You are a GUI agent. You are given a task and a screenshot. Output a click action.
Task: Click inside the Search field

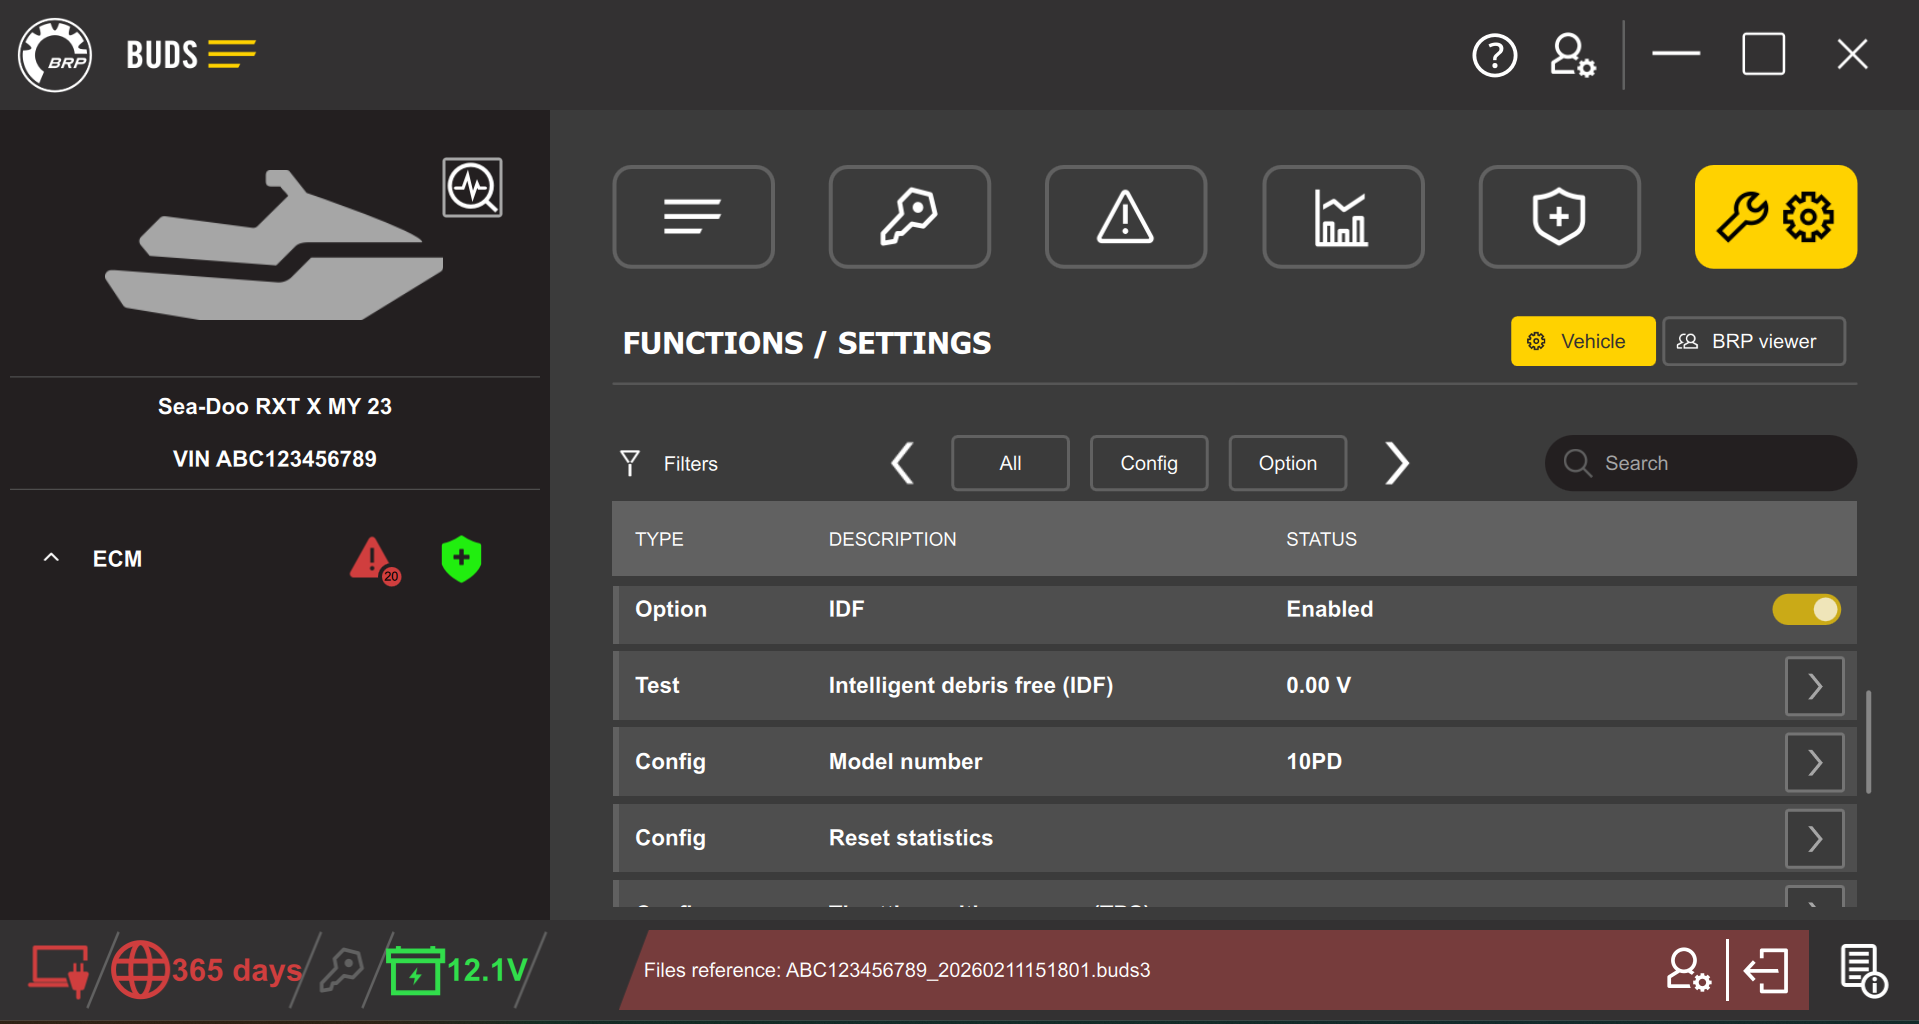1700,463
